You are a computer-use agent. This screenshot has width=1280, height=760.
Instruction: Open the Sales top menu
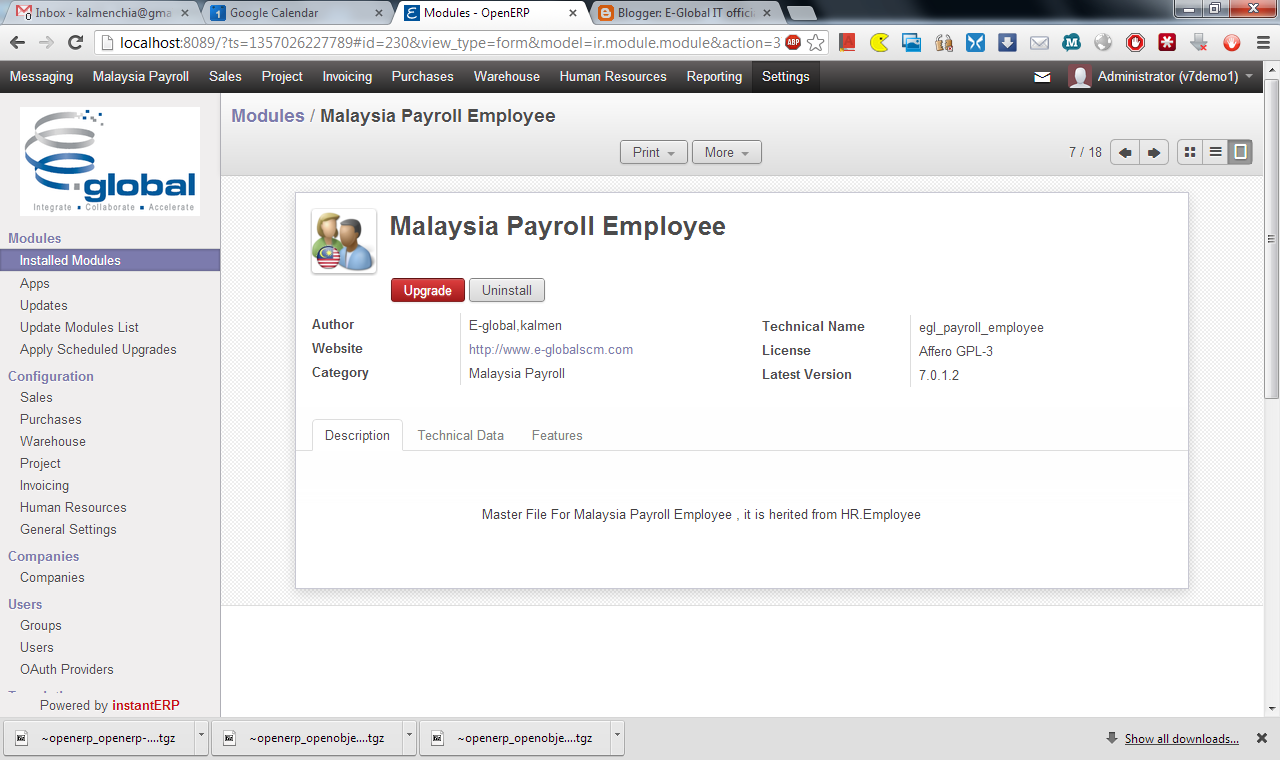click(x=225, y=77)
